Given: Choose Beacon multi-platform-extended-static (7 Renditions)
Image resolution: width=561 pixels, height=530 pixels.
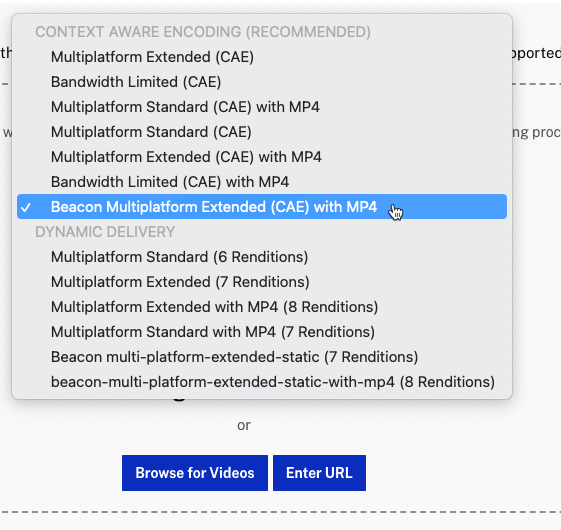Looking at the screenshot, I should coord(262,357).
